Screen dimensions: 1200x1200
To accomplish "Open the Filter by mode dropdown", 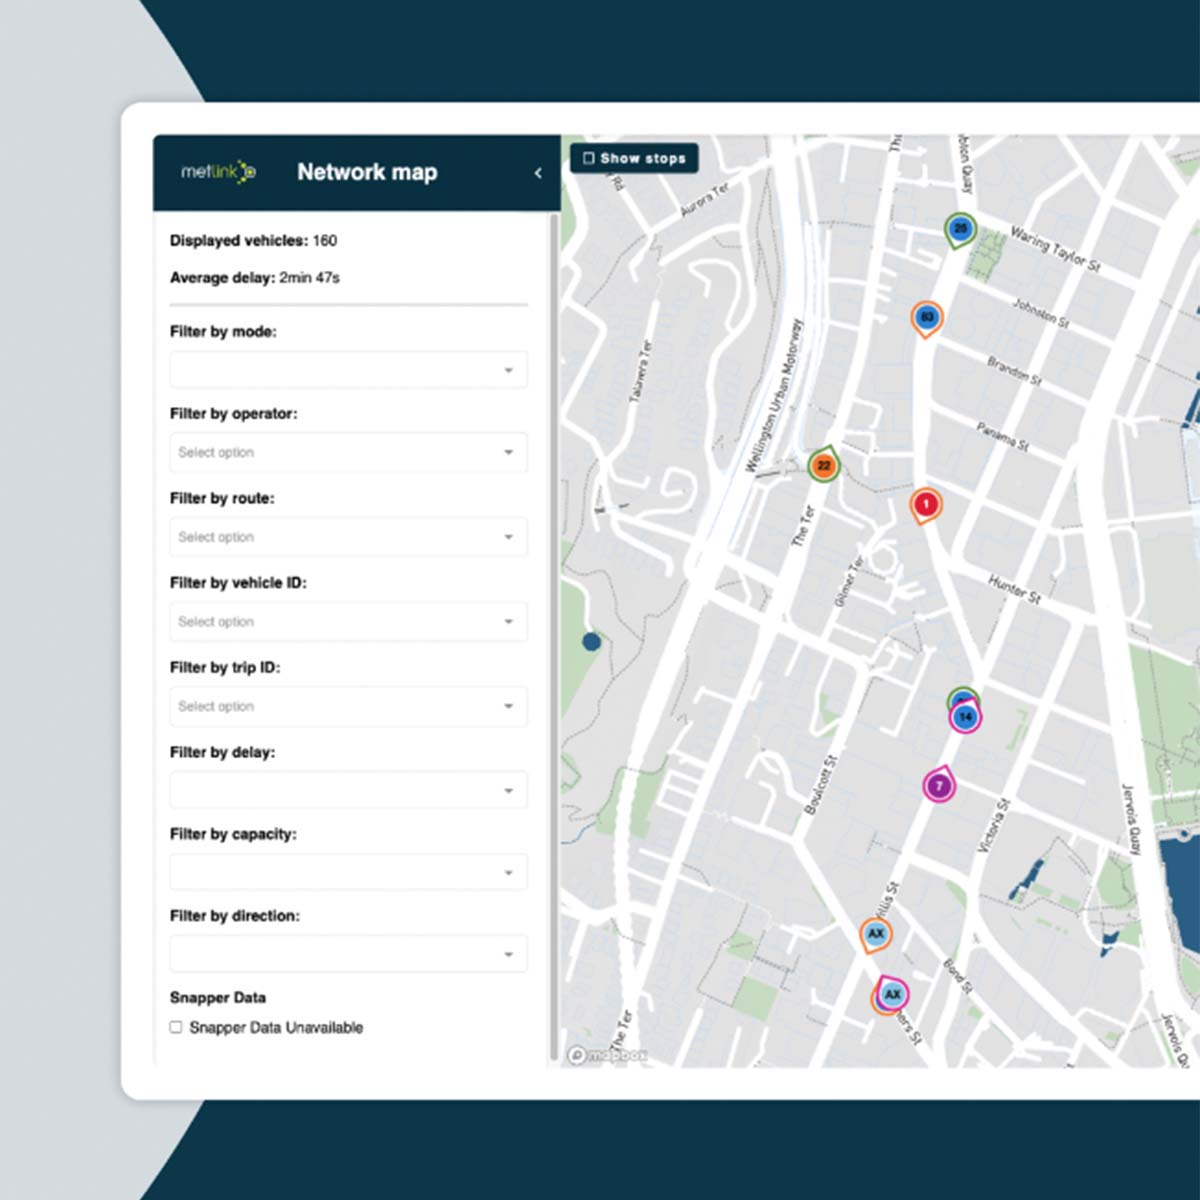I will (348, 369).
